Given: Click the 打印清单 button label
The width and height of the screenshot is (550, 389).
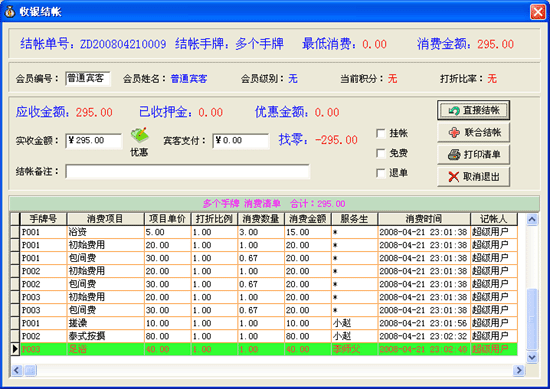Looking at the screenshot, I should (482, 155).
